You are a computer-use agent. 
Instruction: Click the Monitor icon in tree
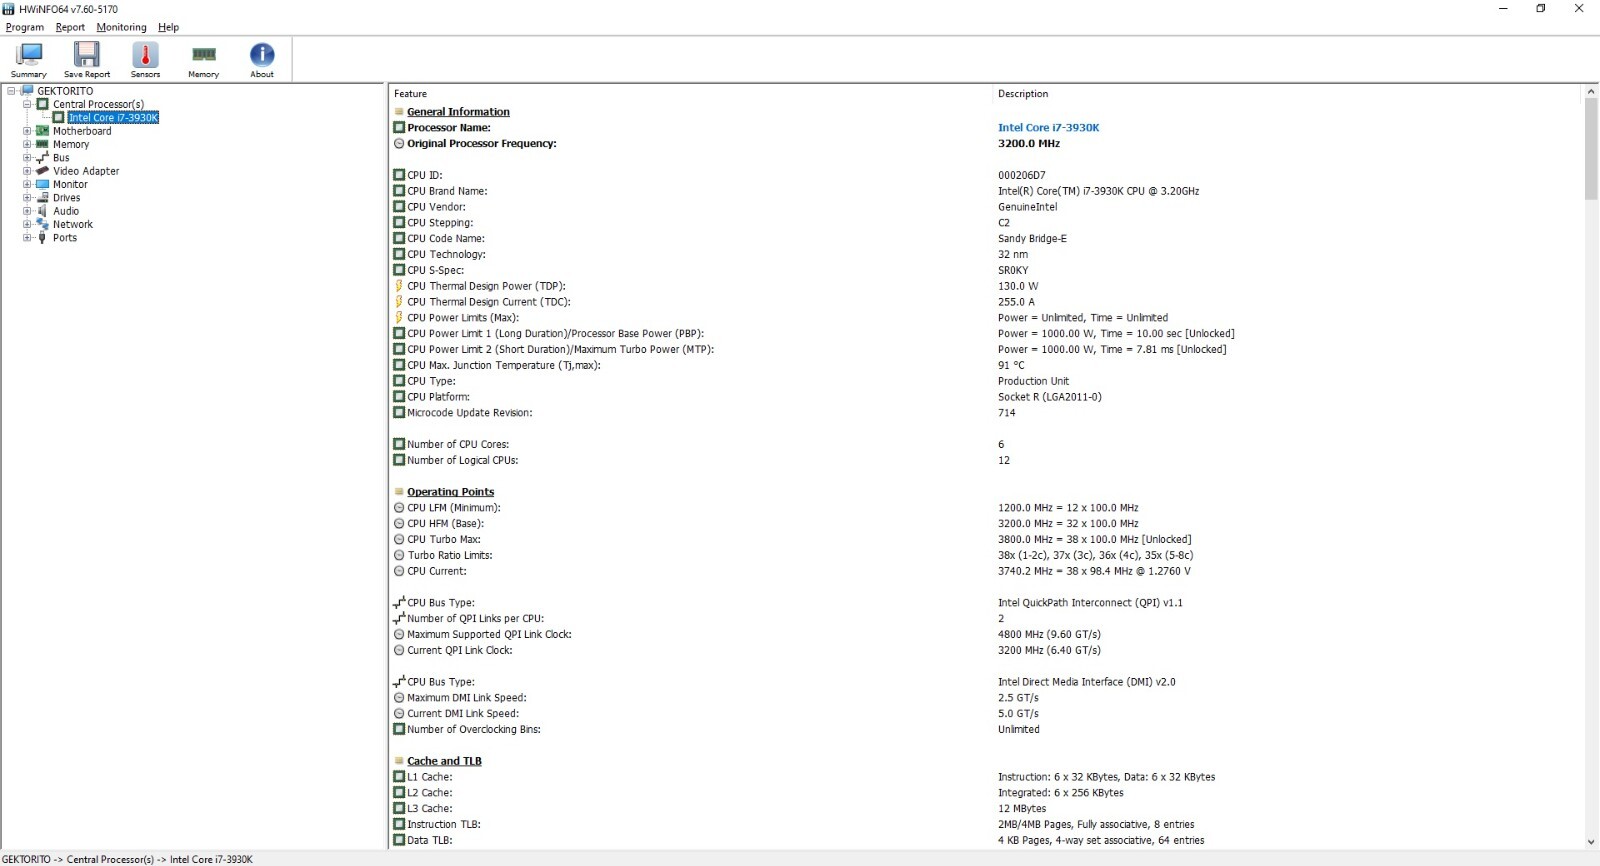[x=42, y=184]
